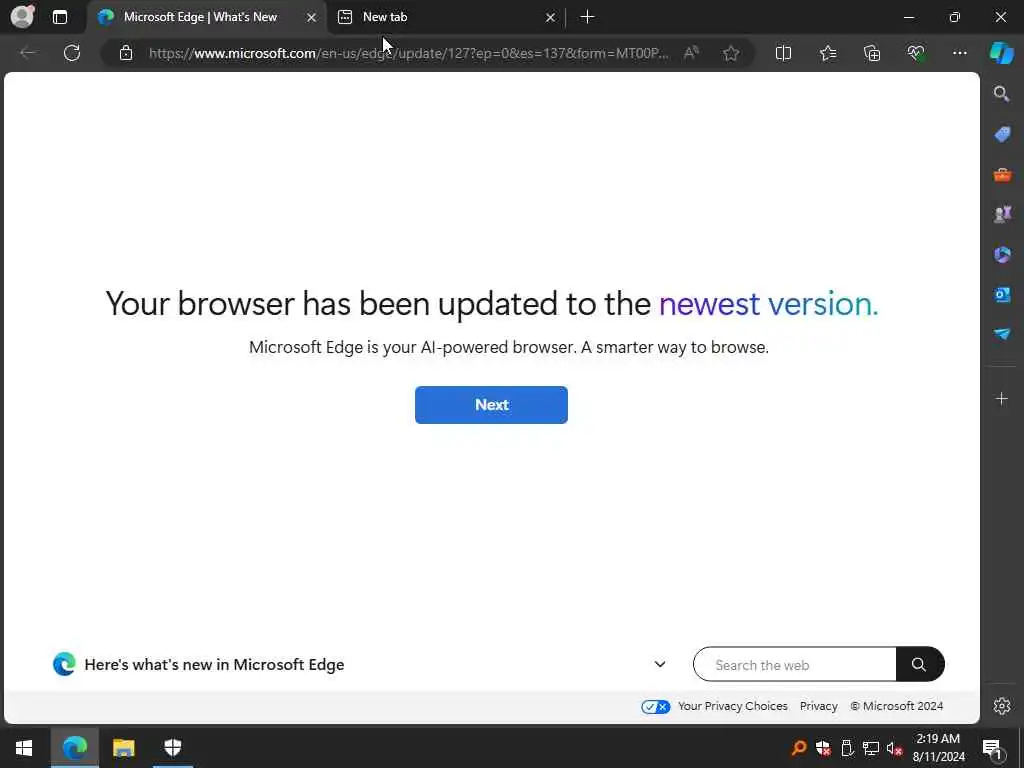1024x768 pixels.
Task: Open the Favorites list
Action: [x=827, y=53]
